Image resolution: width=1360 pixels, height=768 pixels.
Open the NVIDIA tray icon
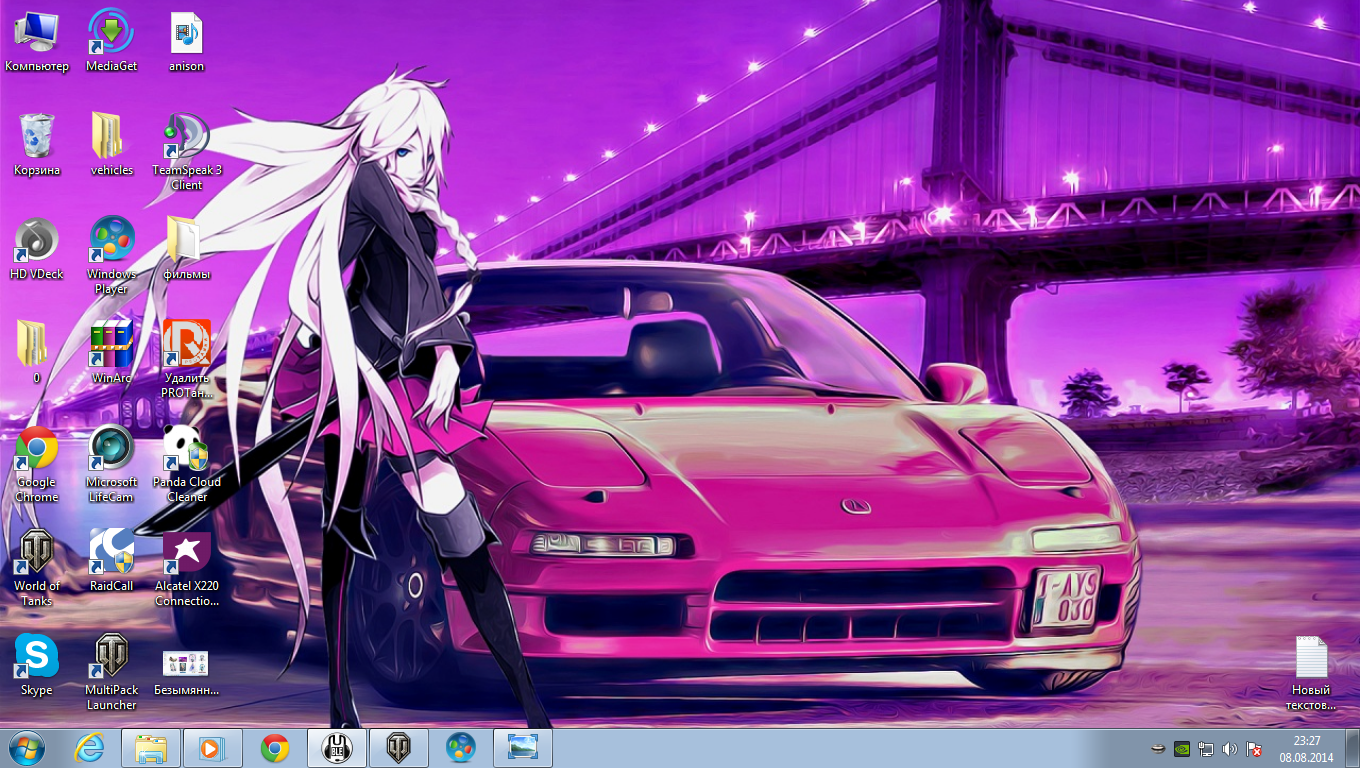[x=1182, y=748]
